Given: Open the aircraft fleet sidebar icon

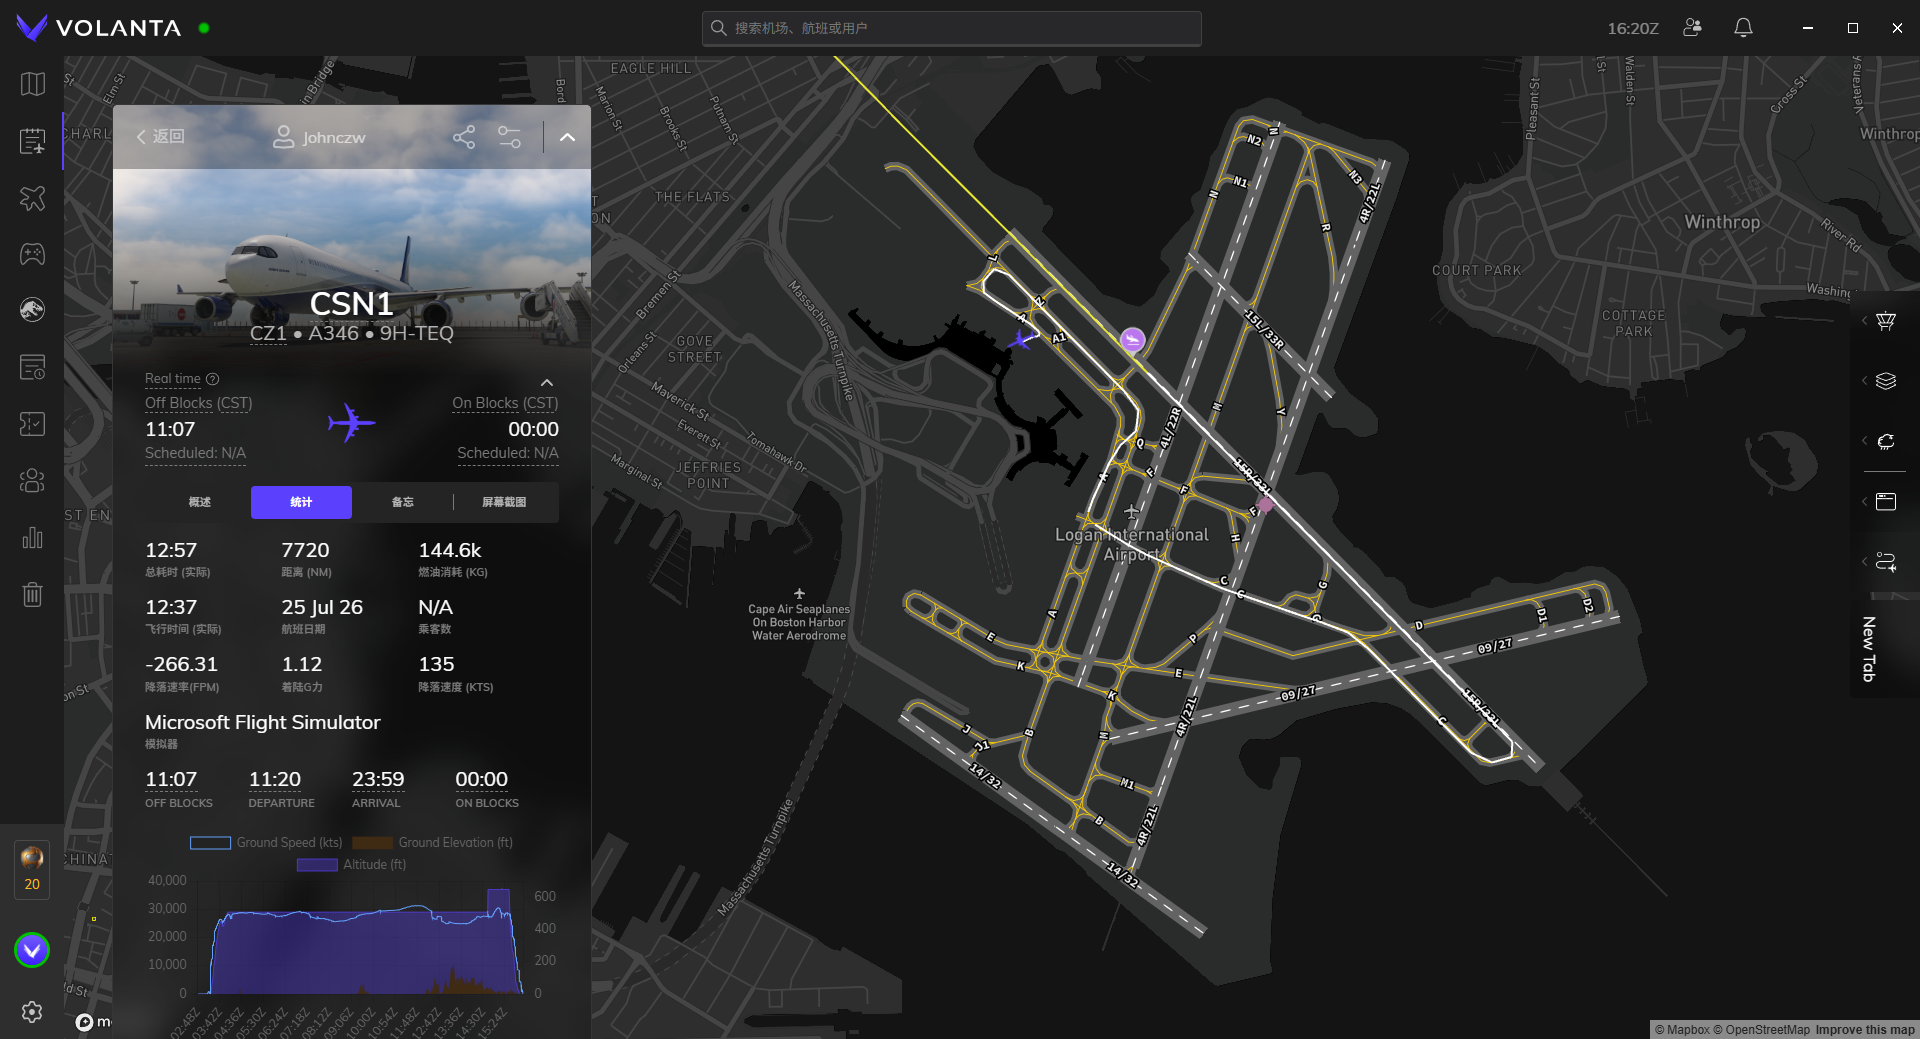Looking at the screenshot, I should [x=32, y=198].
